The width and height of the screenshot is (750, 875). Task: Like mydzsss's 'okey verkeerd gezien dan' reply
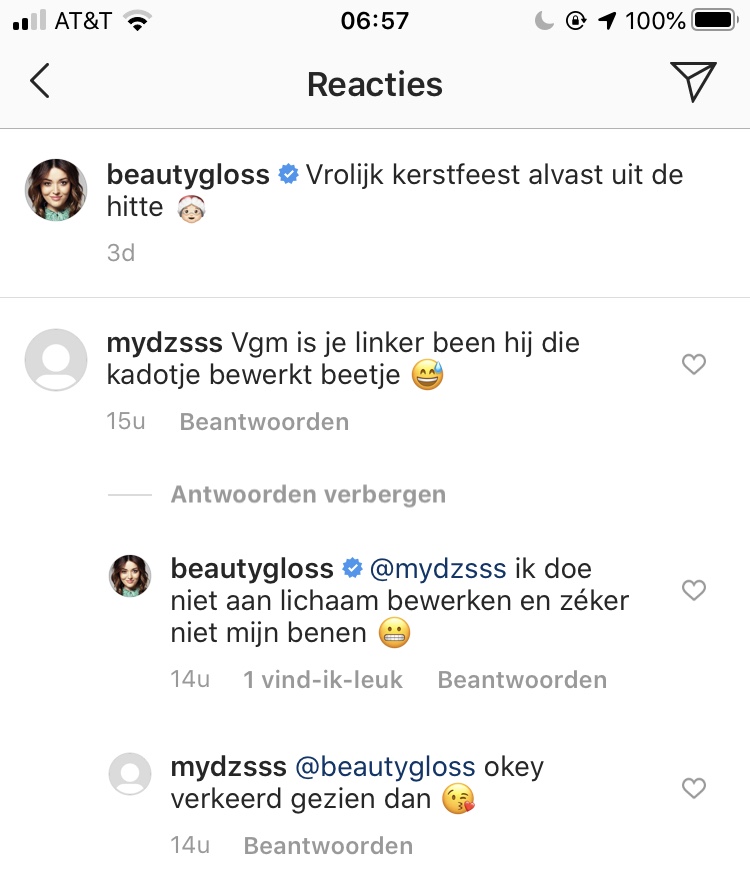coord(693,789)
